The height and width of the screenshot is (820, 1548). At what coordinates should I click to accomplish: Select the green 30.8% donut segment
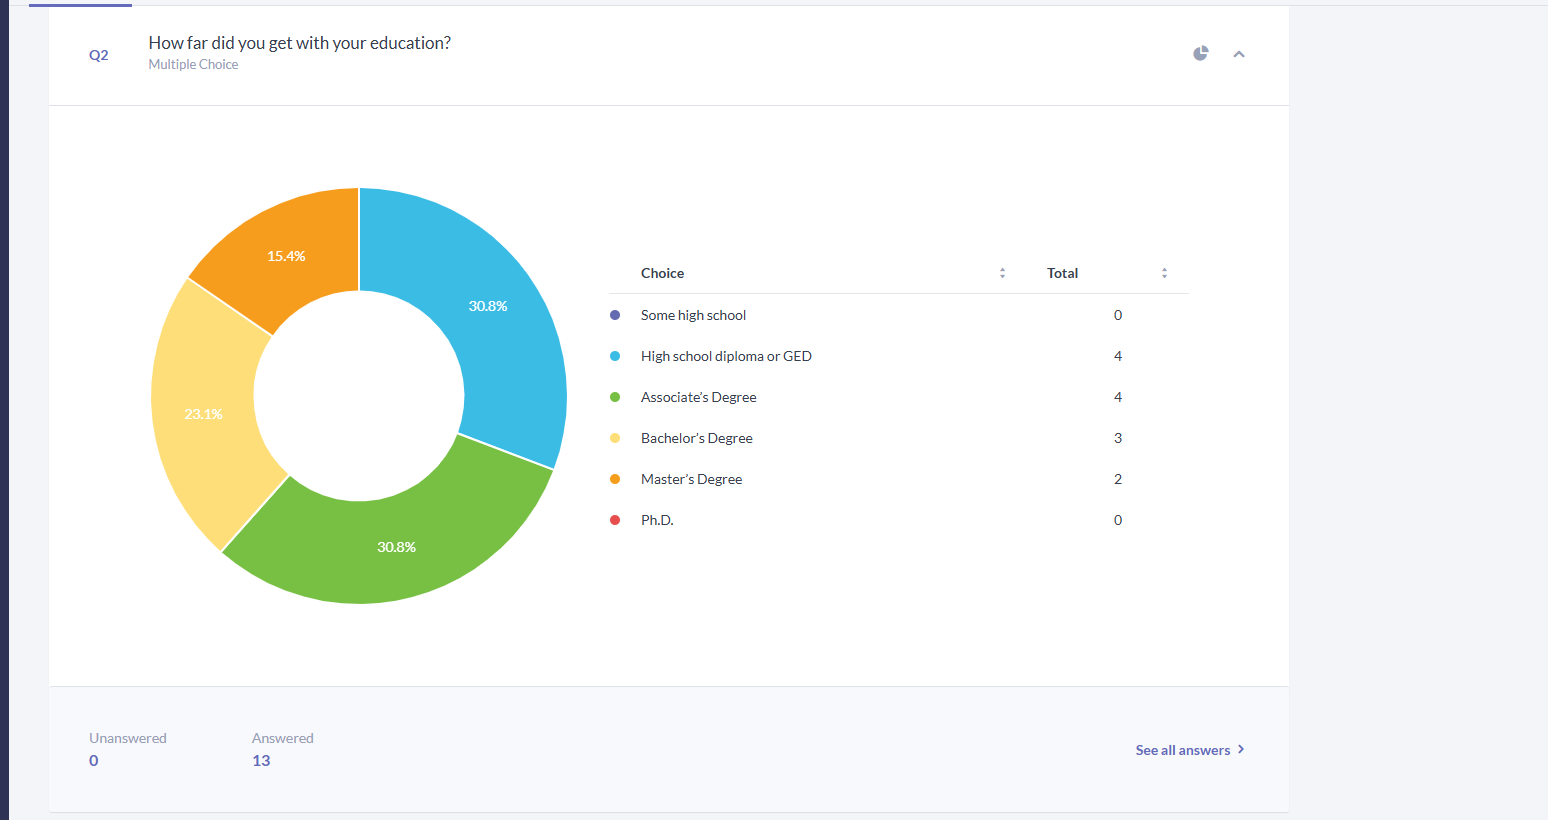[x=396, y=547]
